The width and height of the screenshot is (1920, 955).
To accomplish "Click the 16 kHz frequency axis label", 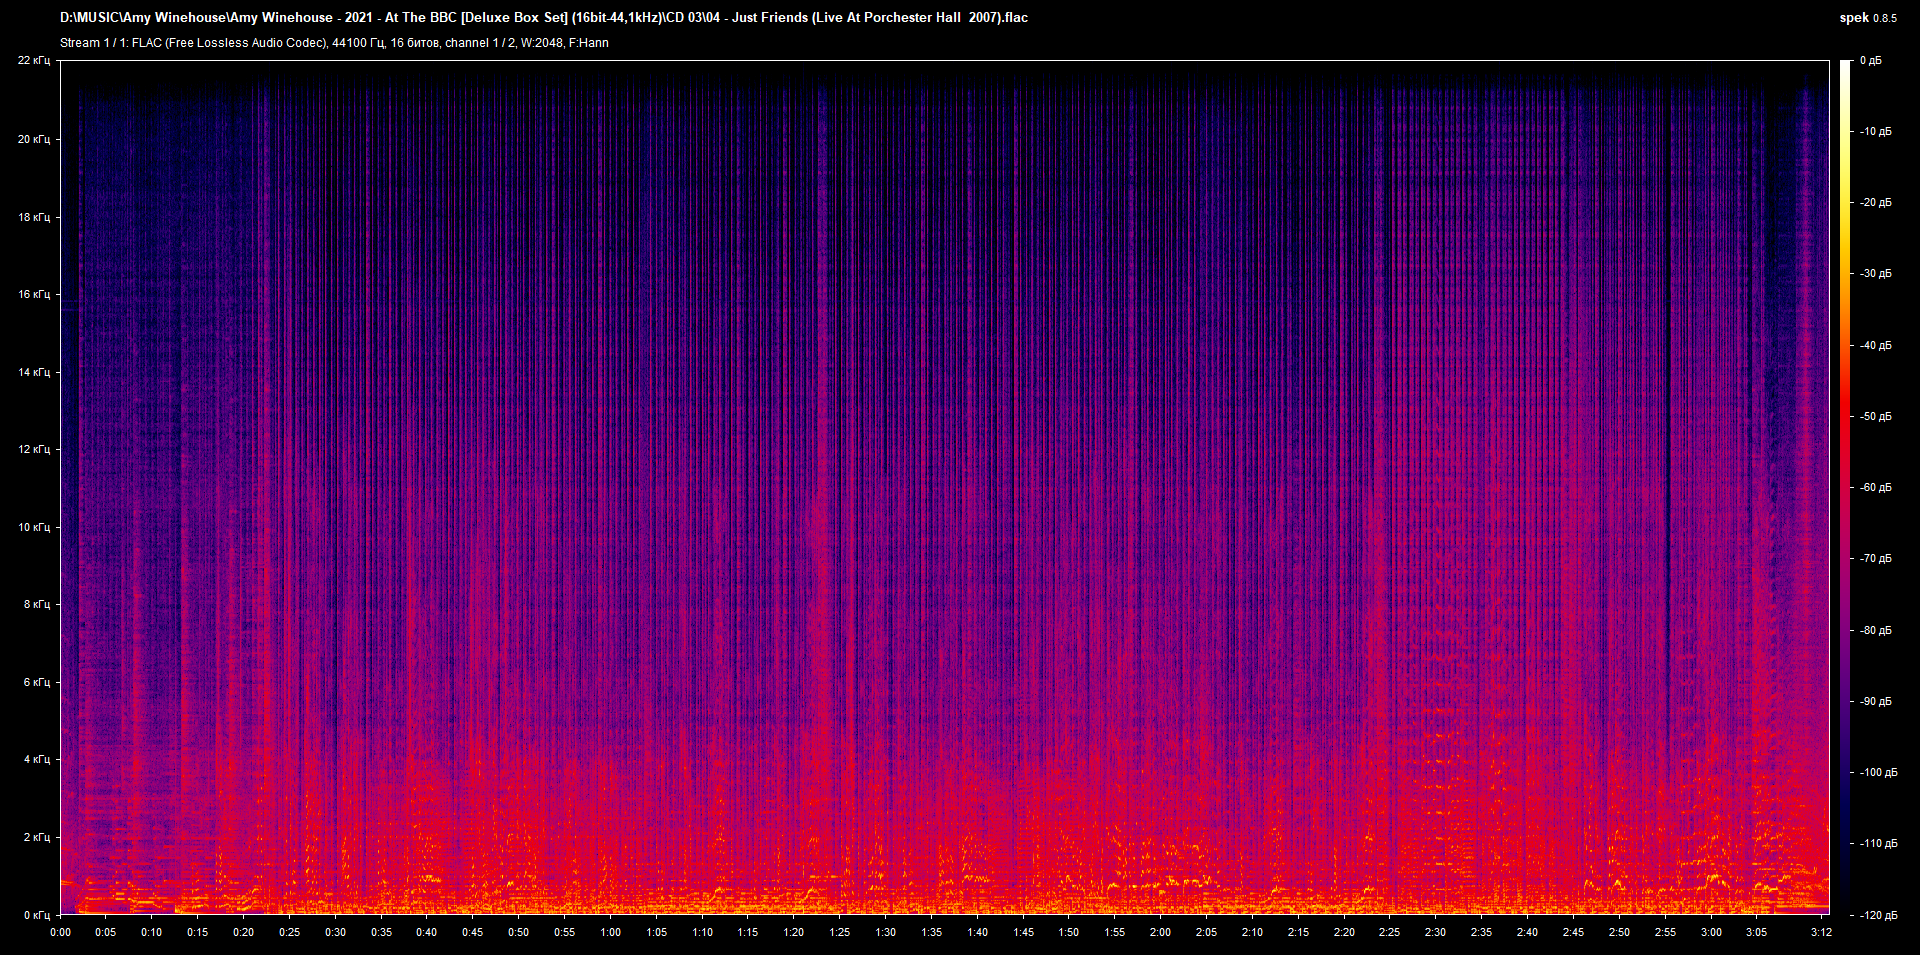I will [34, 295].
